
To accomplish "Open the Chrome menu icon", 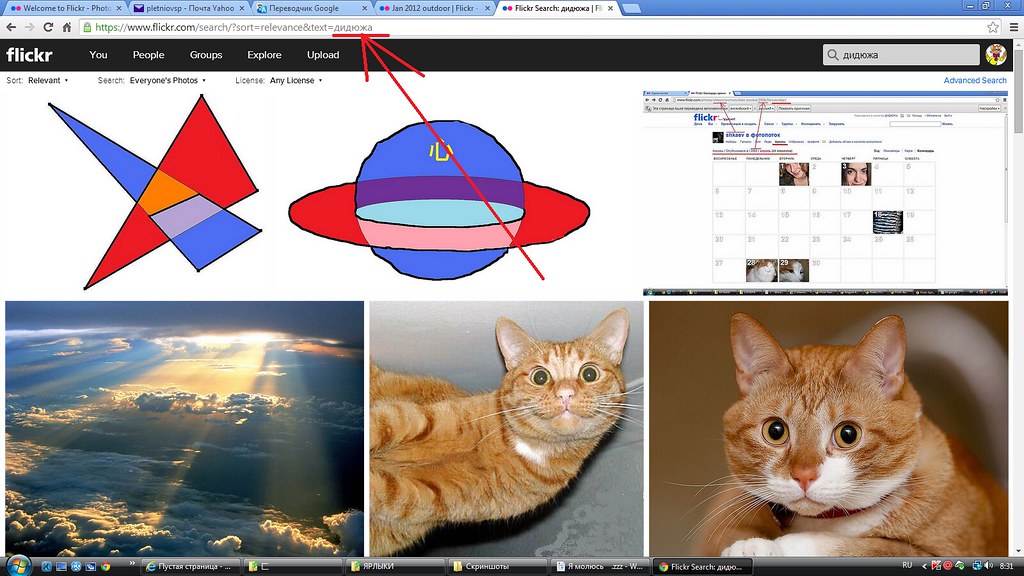I will (x=1012, y=28).
